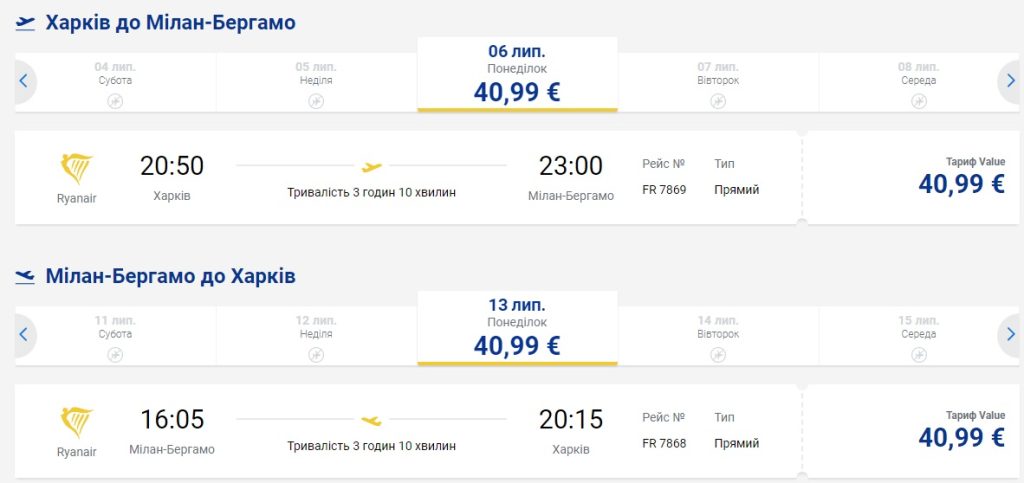Show earlier outbound dates with left arrow

(x=24, y=82)
